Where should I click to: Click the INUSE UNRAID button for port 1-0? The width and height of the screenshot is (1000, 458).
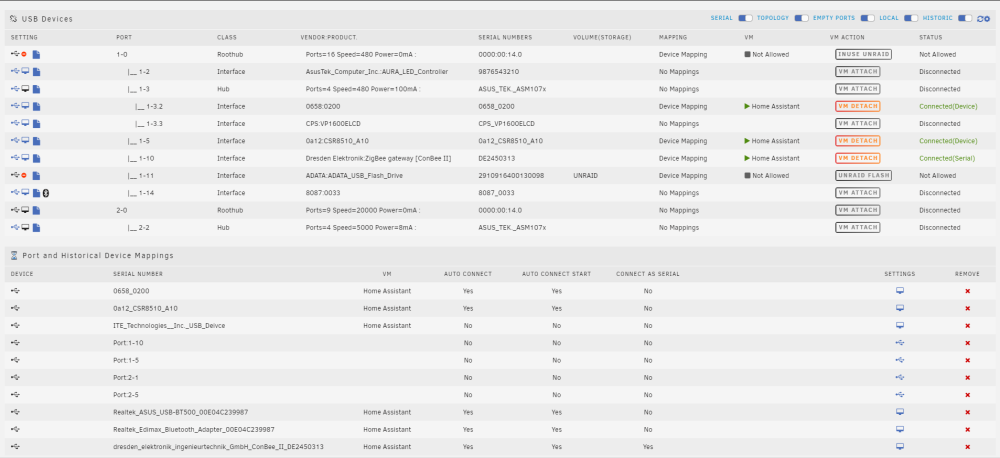(x=864, y=54)
